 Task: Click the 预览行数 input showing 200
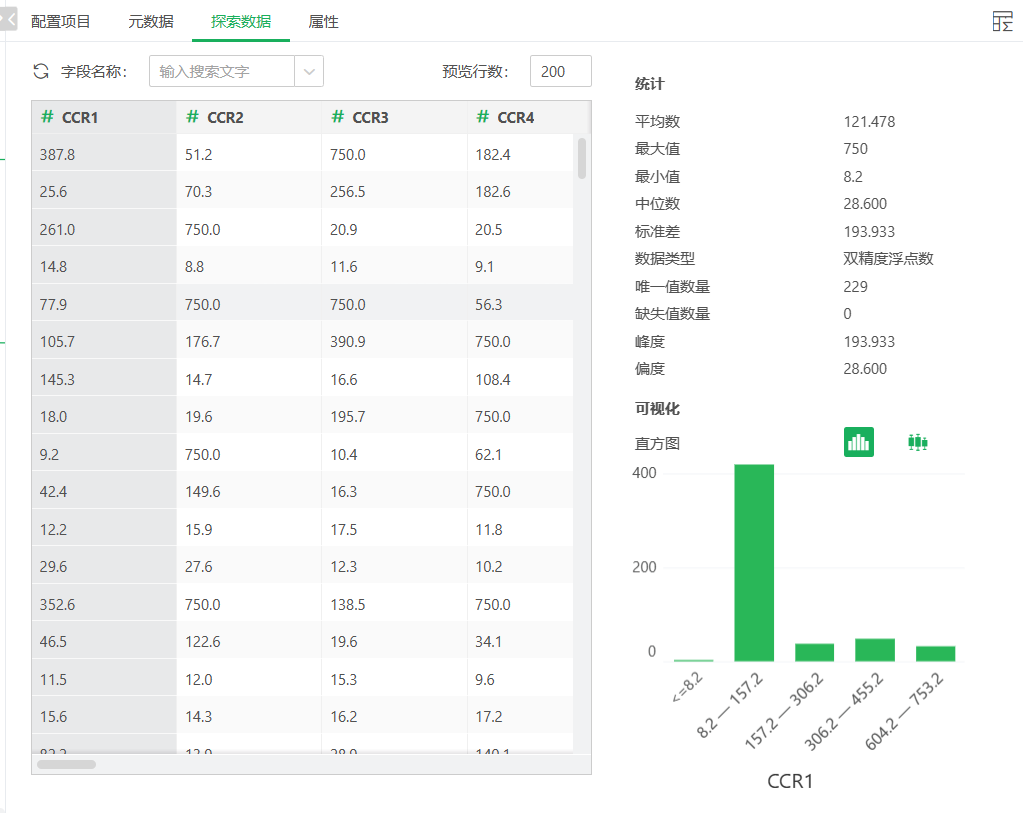(x=559, y=71)
